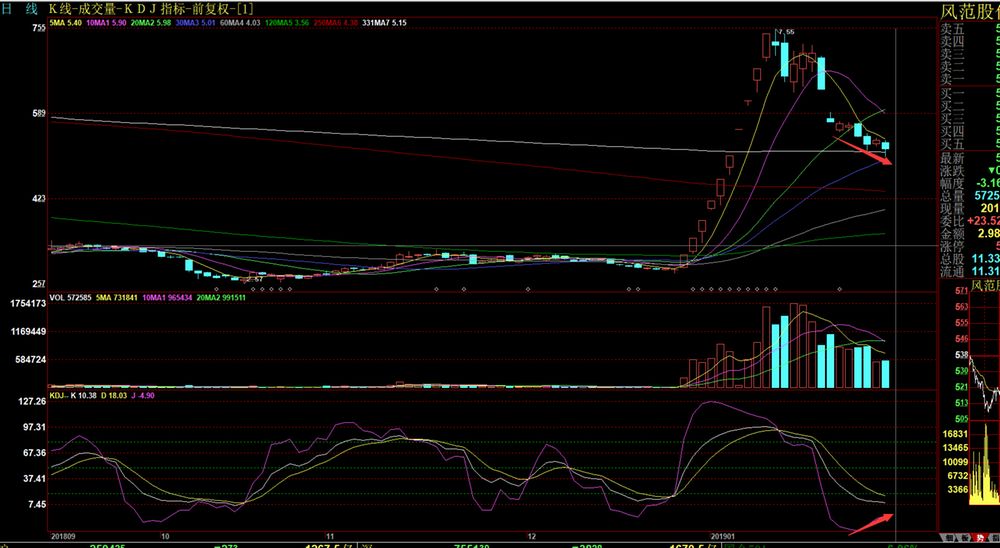Click the 幅度 -3.16 percent row

coord(970,184)
